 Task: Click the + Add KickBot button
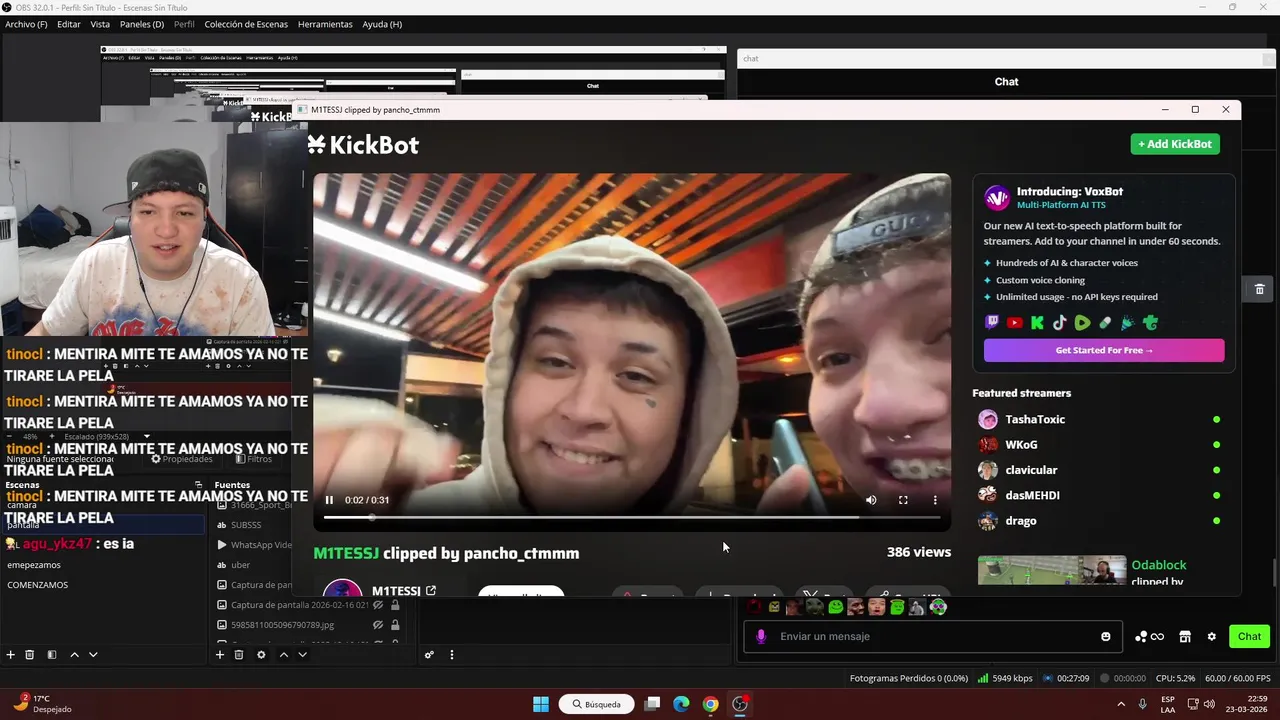coord(1175,144)
